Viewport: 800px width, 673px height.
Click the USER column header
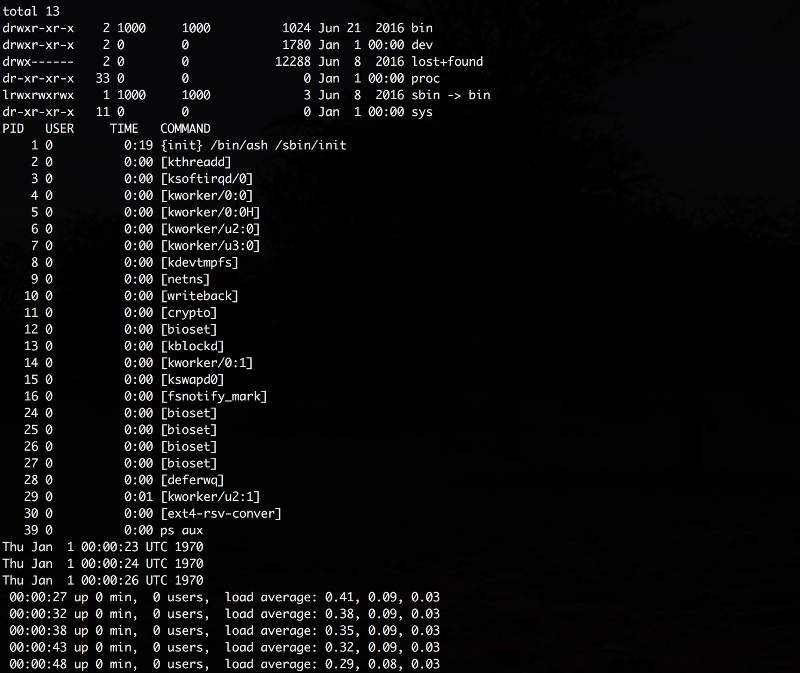click(60, 129)
